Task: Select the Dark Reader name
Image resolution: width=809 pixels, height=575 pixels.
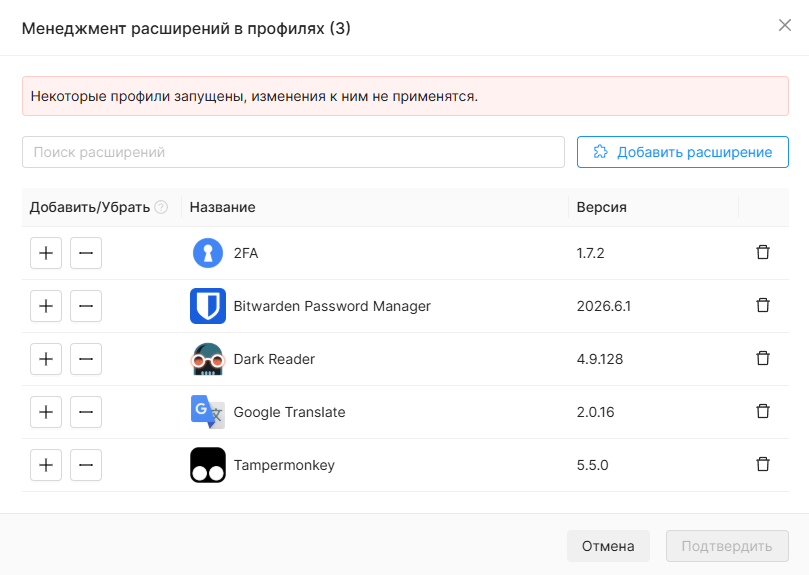Action: click(x=274, y=359)
